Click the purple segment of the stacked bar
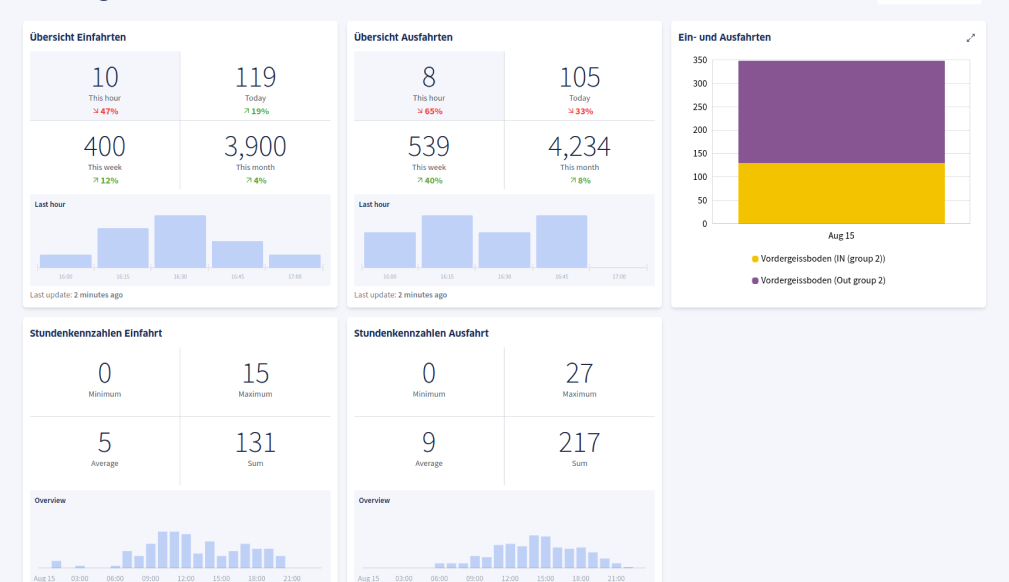Image resolution: width=1009 pixels, height=582 pixels. coord(841,111)
